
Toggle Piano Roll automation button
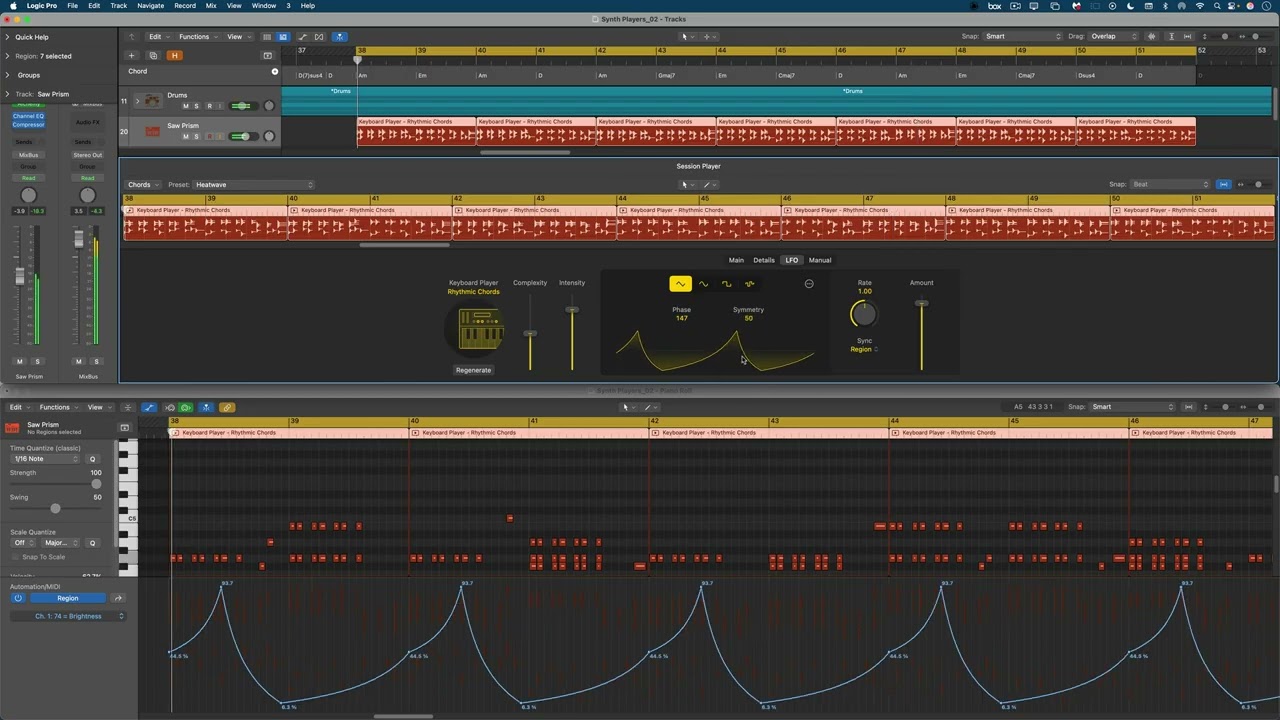[149, 407]
